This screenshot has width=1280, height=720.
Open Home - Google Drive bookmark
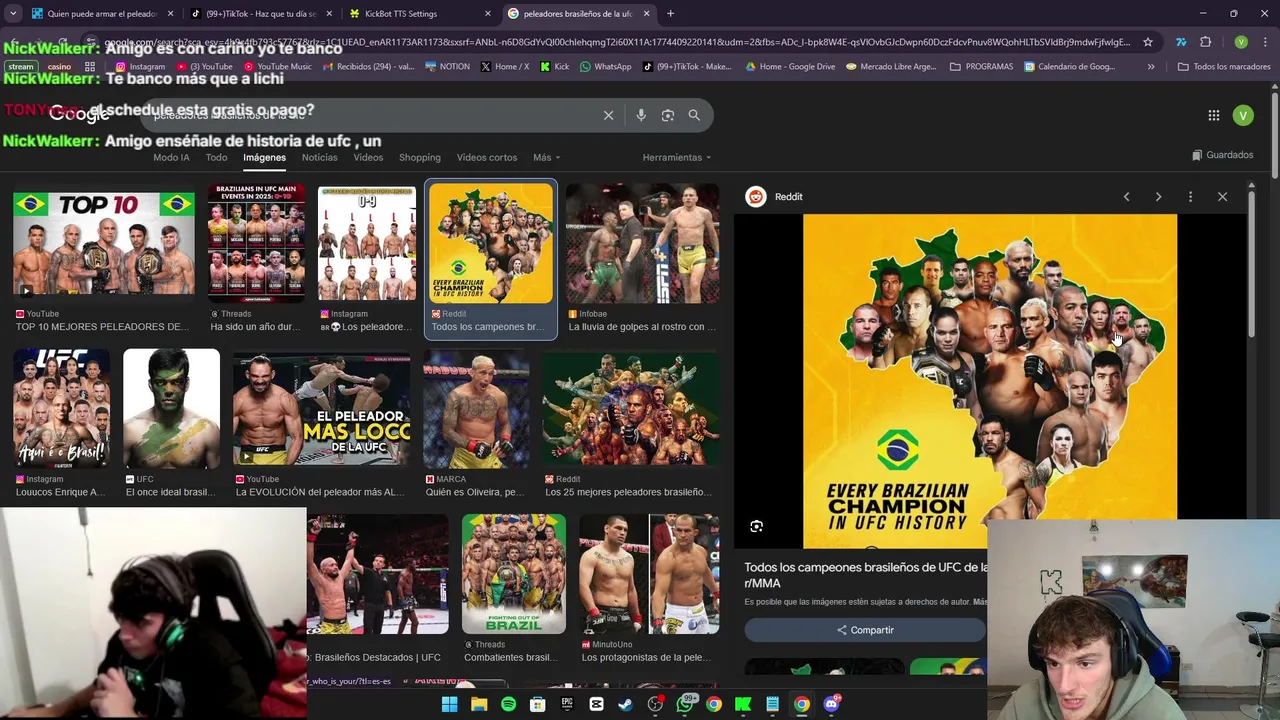[790, 67]
